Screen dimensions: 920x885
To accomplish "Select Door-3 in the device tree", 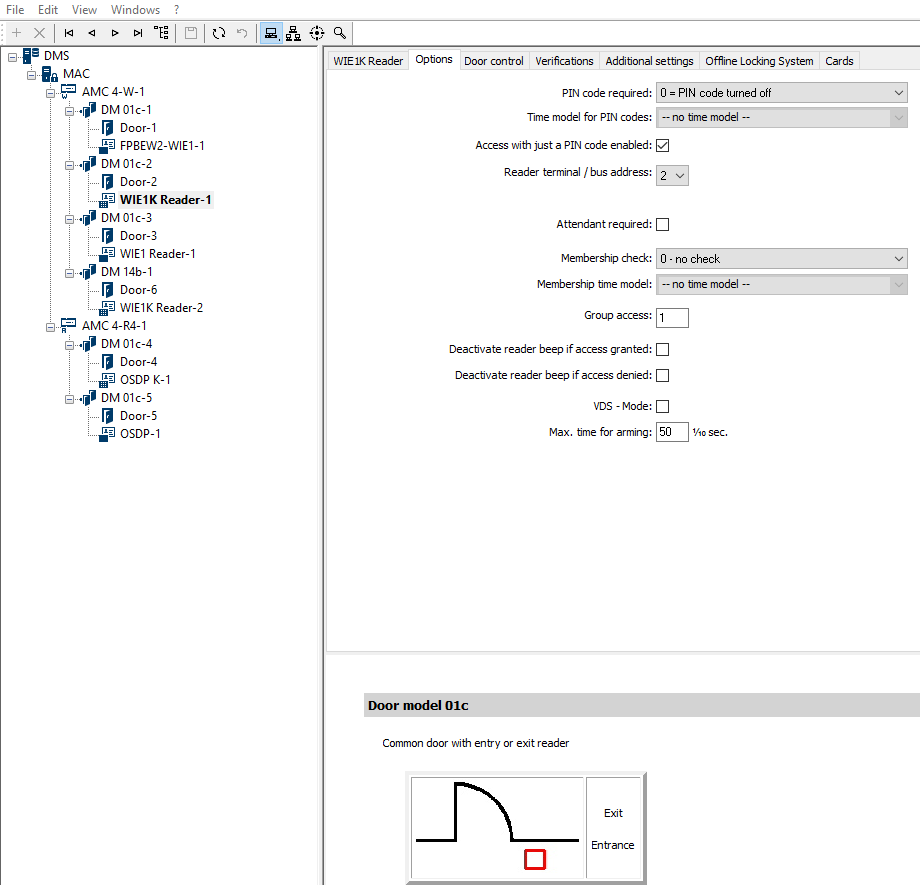I will click(x=138, y=236).
